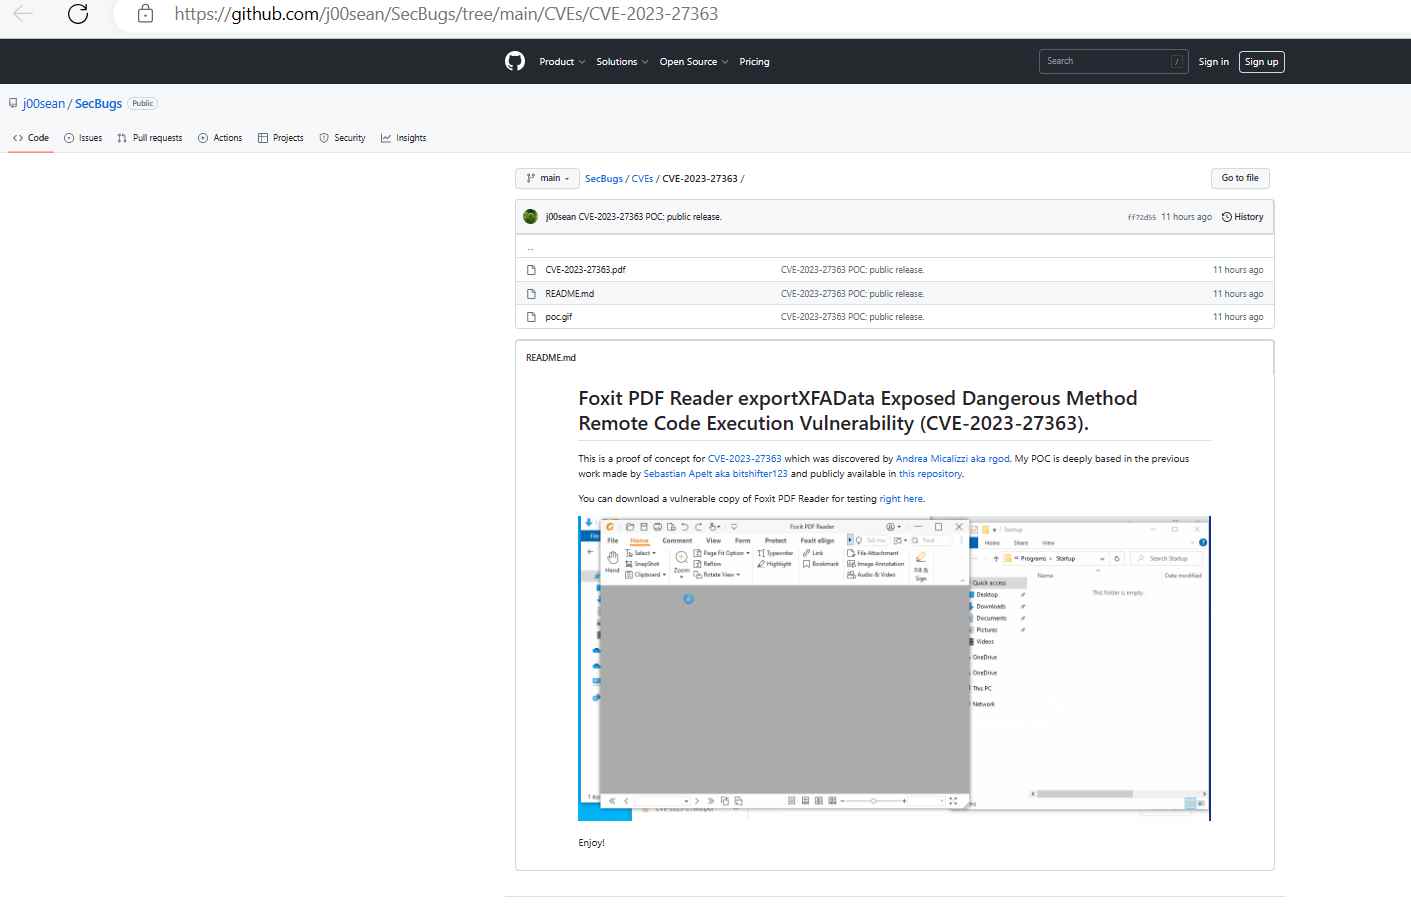Screen dimensions: 1411x905
Task: Click commit message in README.md row
Action: click(852, 294)
